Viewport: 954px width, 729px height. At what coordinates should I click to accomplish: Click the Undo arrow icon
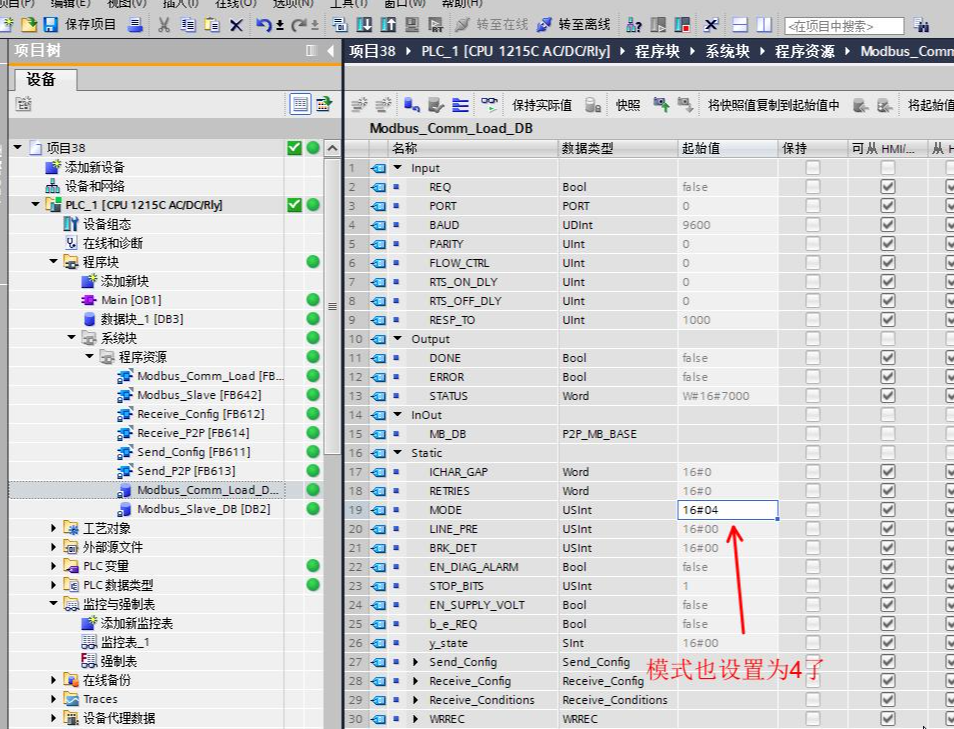click(x=264, y=25)
